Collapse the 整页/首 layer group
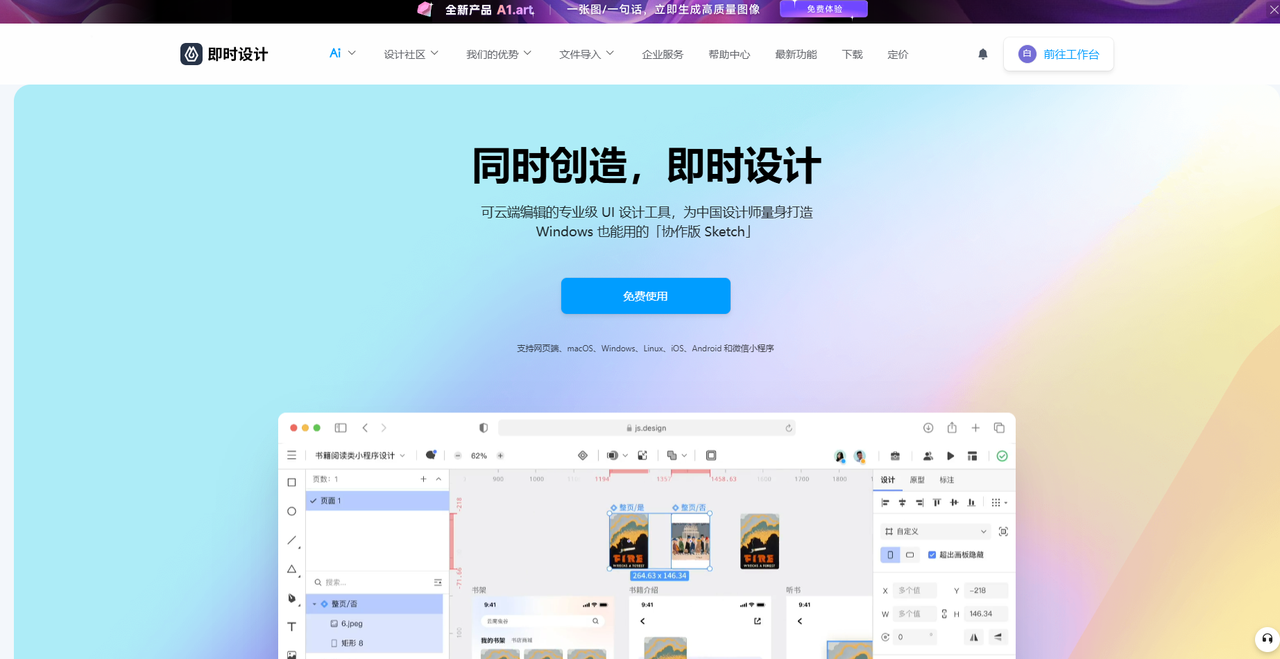 [x=314, y=603]
